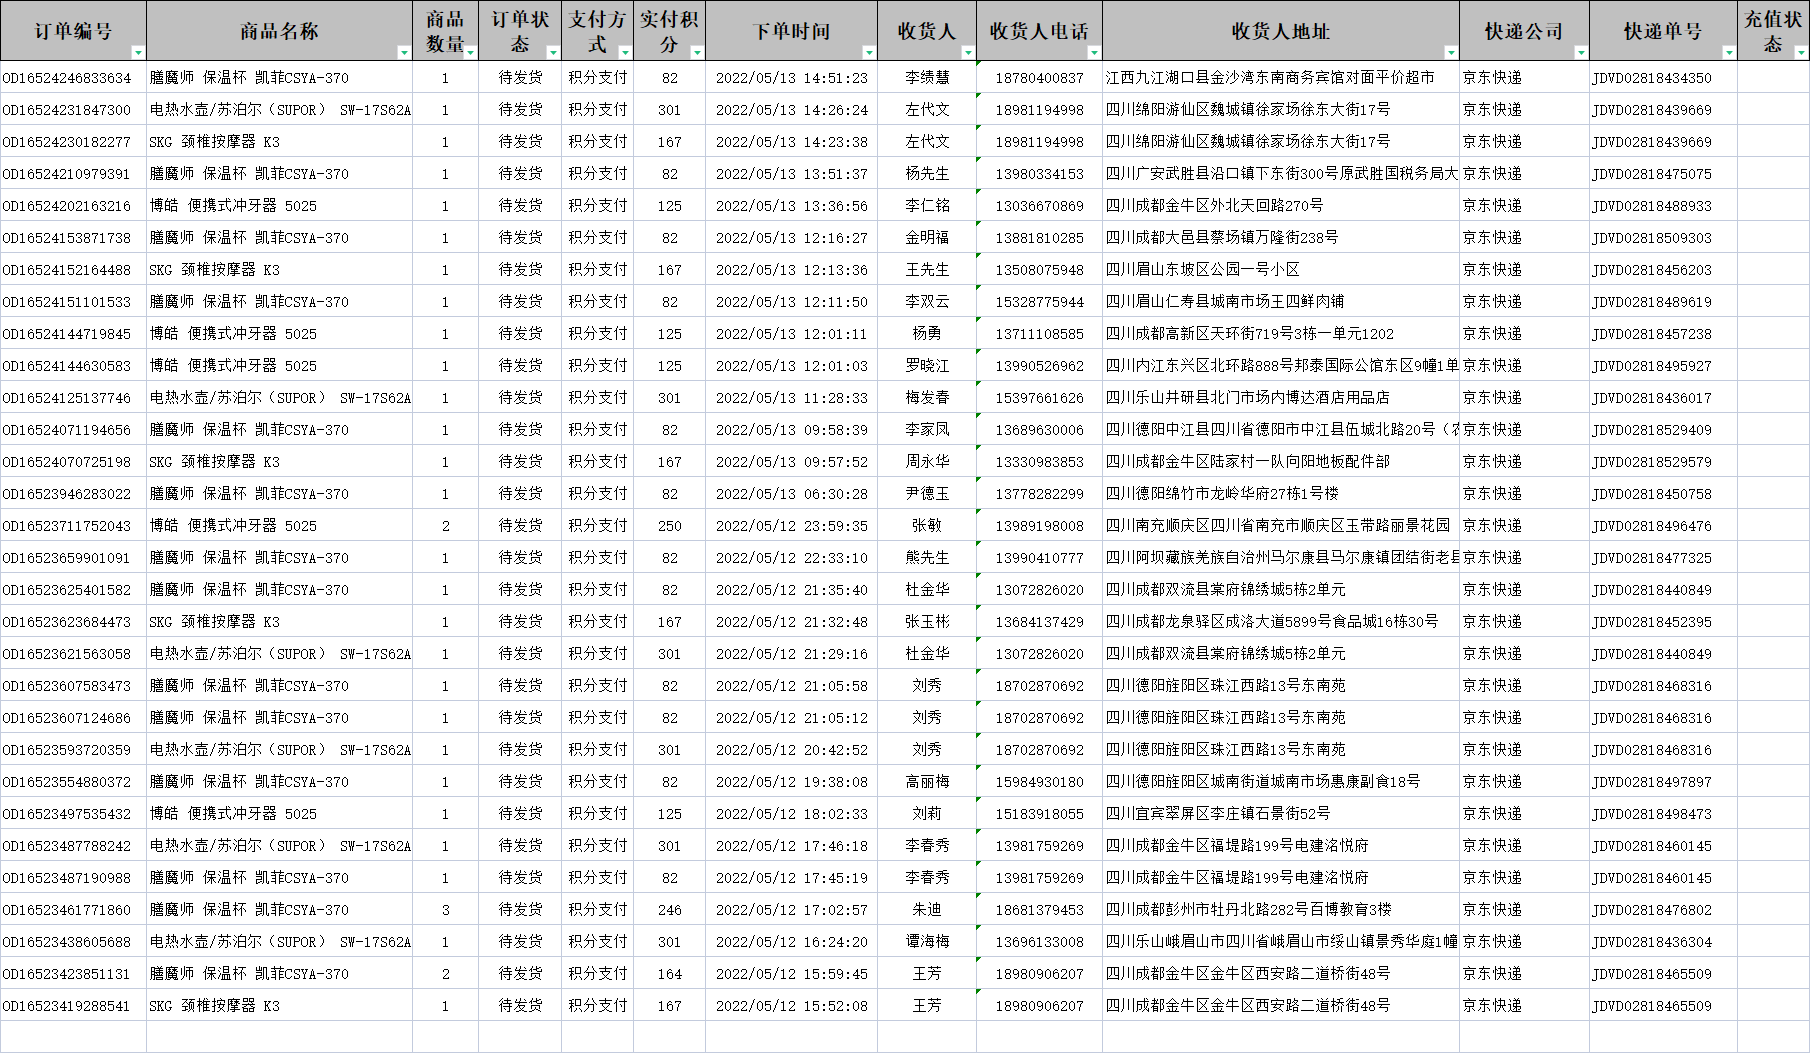Select recipient cell 李绣慧
Image resolution: width=1810 pixels, height=1053 pixels.
tap(927, 78)
